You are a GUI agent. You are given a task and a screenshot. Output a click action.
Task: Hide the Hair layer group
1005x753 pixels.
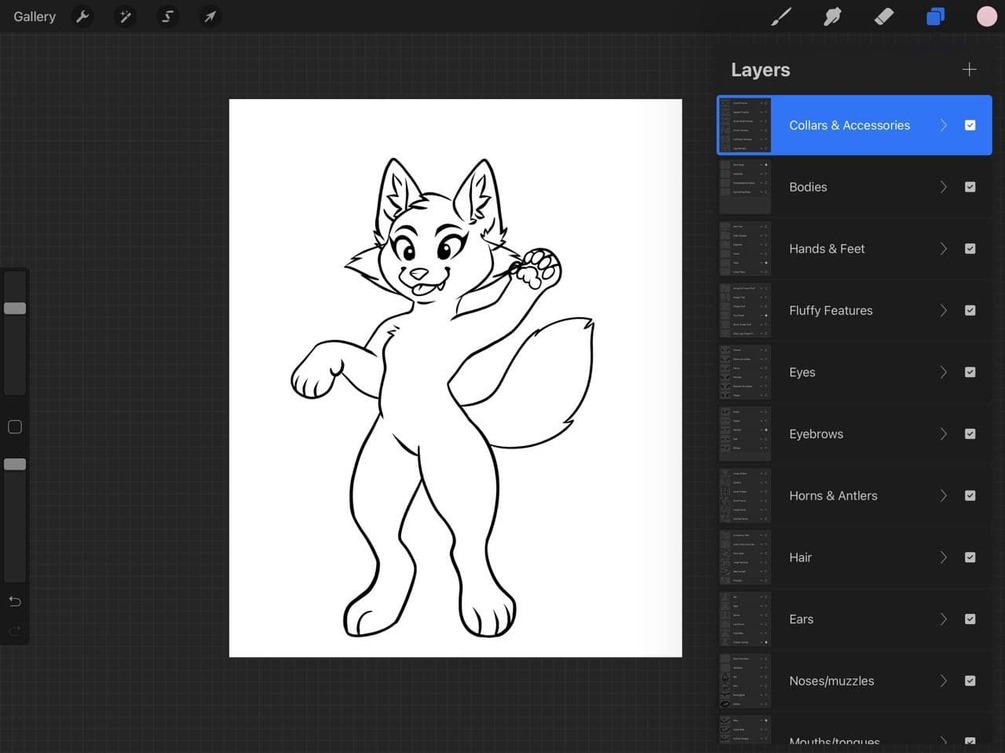pos(970,558)
